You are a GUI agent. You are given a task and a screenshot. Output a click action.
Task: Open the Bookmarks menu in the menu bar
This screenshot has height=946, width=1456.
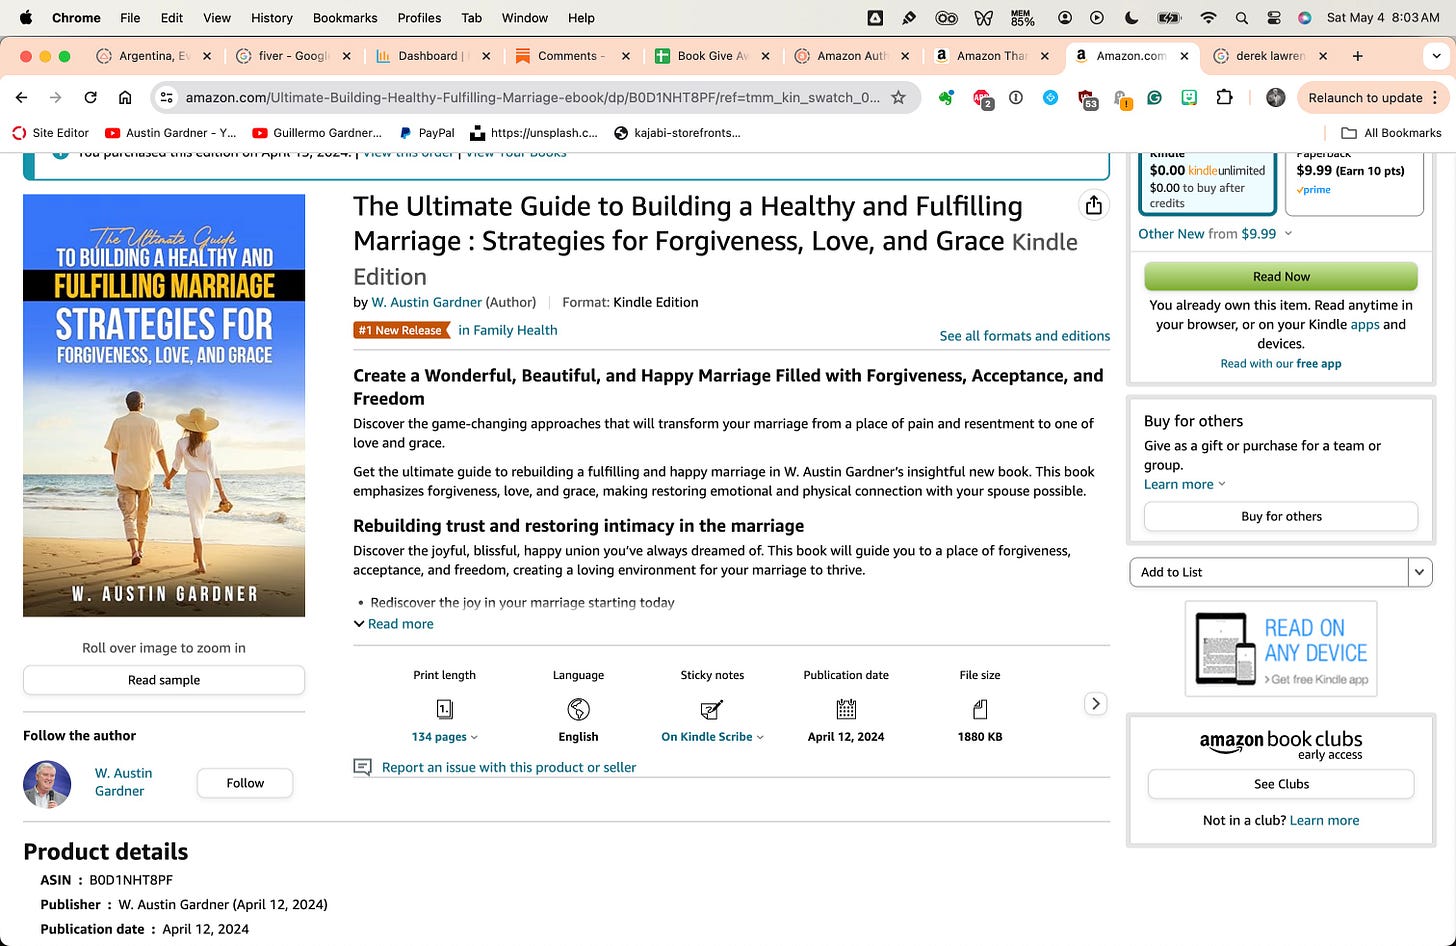point(345,17)
